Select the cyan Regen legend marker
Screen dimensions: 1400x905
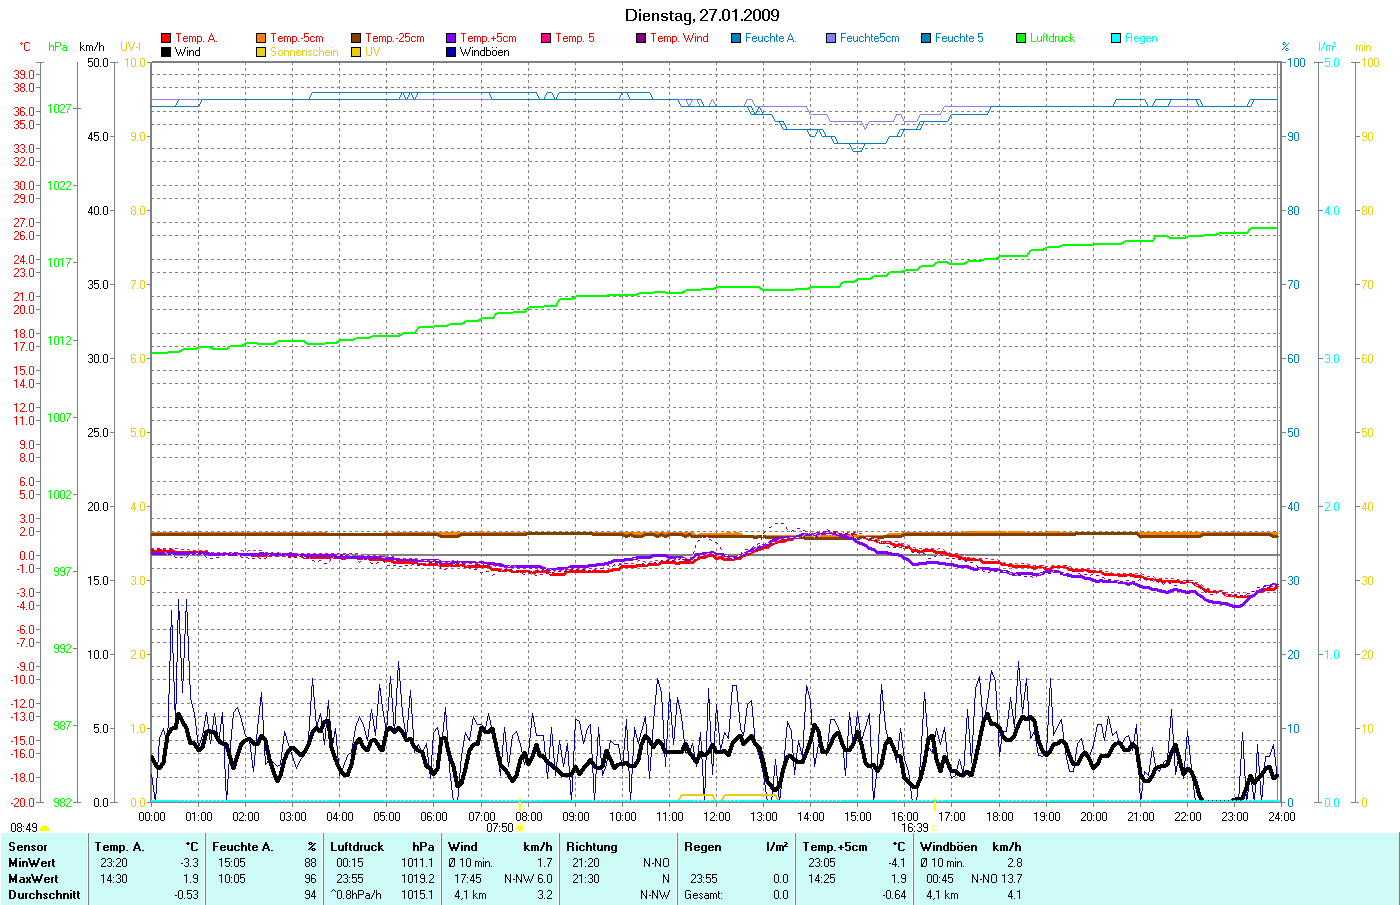click(1116, 38)
